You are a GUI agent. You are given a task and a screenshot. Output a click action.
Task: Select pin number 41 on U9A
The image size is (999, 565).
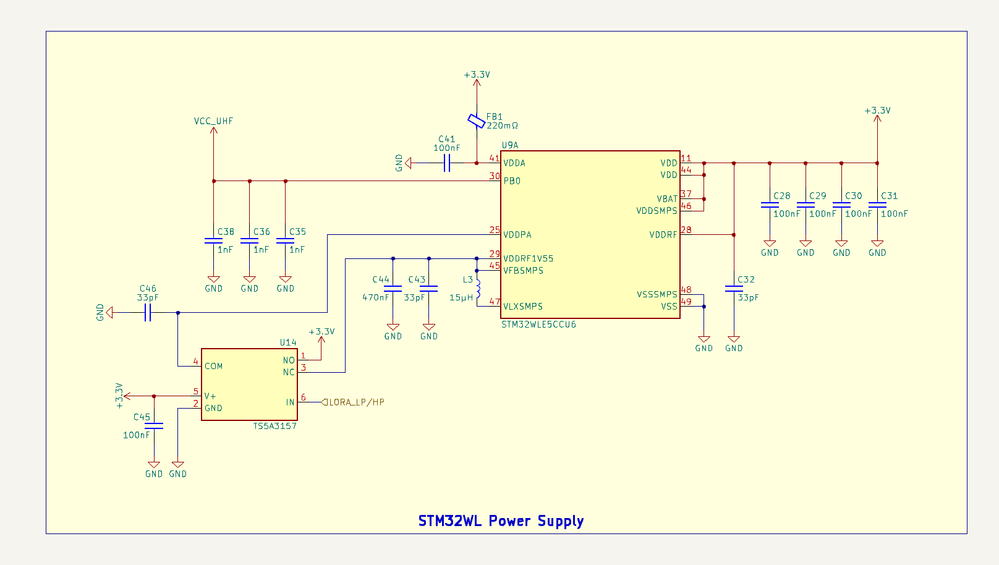(494, 158)
